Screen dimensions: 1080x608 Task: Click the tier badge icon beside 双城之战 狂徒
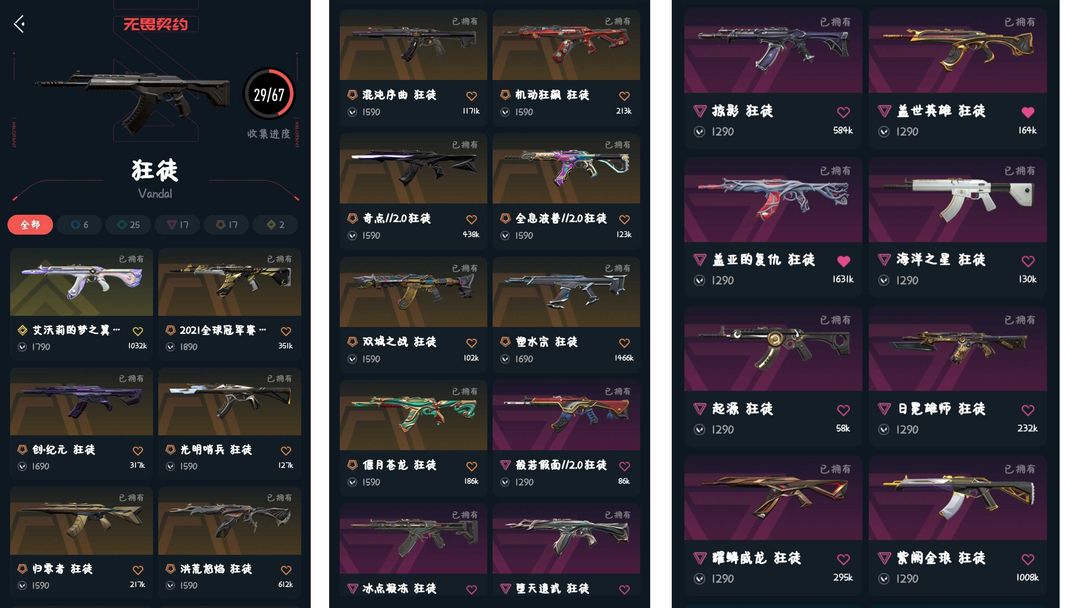coord(352,342)
